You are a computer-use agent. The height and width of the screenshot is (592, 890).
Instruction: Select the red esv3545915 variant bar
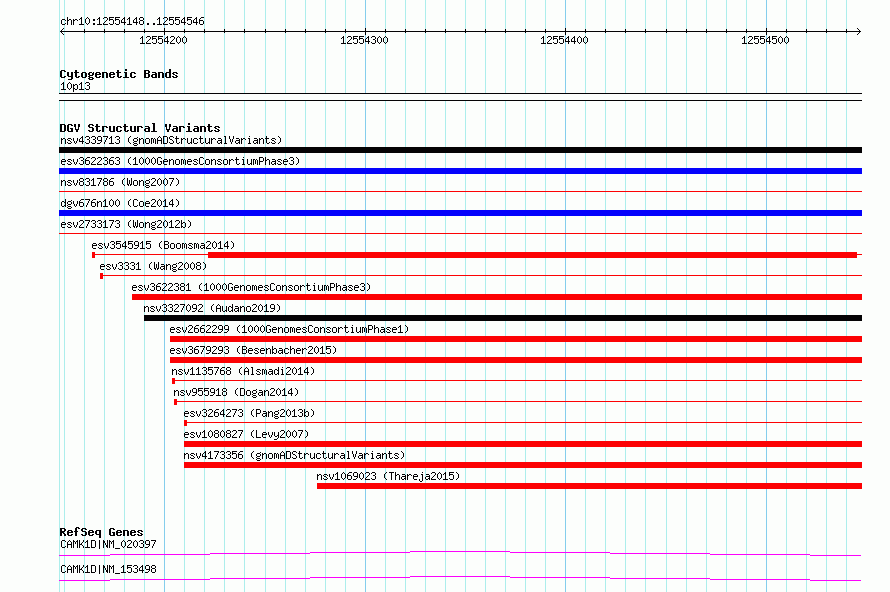532,255
